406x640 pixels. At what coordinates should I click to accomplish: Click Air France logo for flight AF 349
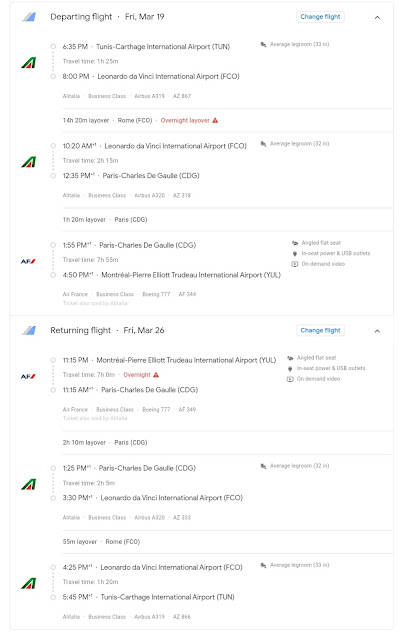(x=28, y=376)
